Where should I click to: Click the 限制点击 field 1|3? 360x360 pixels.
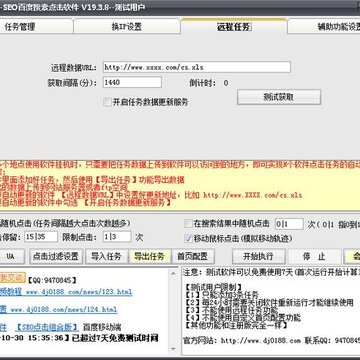coord(117,237)
